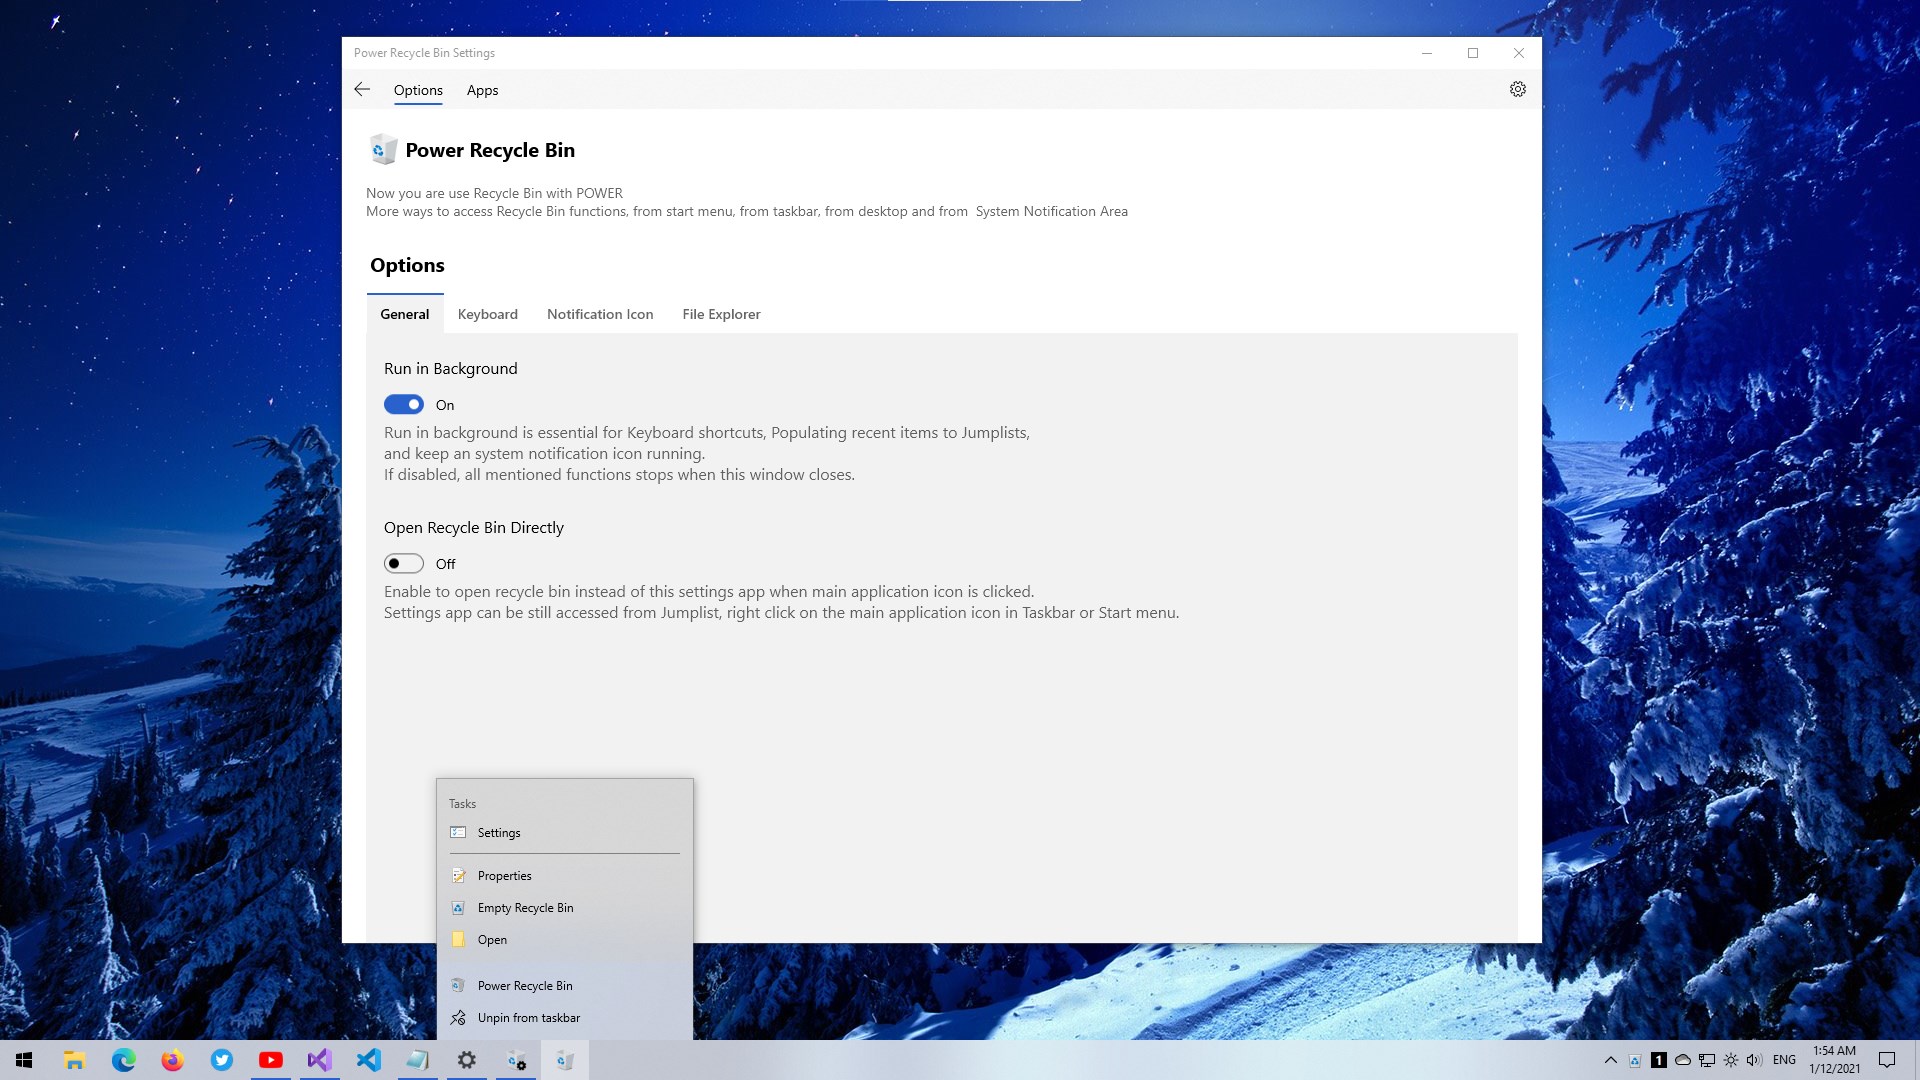
Task: Switch to the Notepad taskbar icon
Action: coord(417,1060)
